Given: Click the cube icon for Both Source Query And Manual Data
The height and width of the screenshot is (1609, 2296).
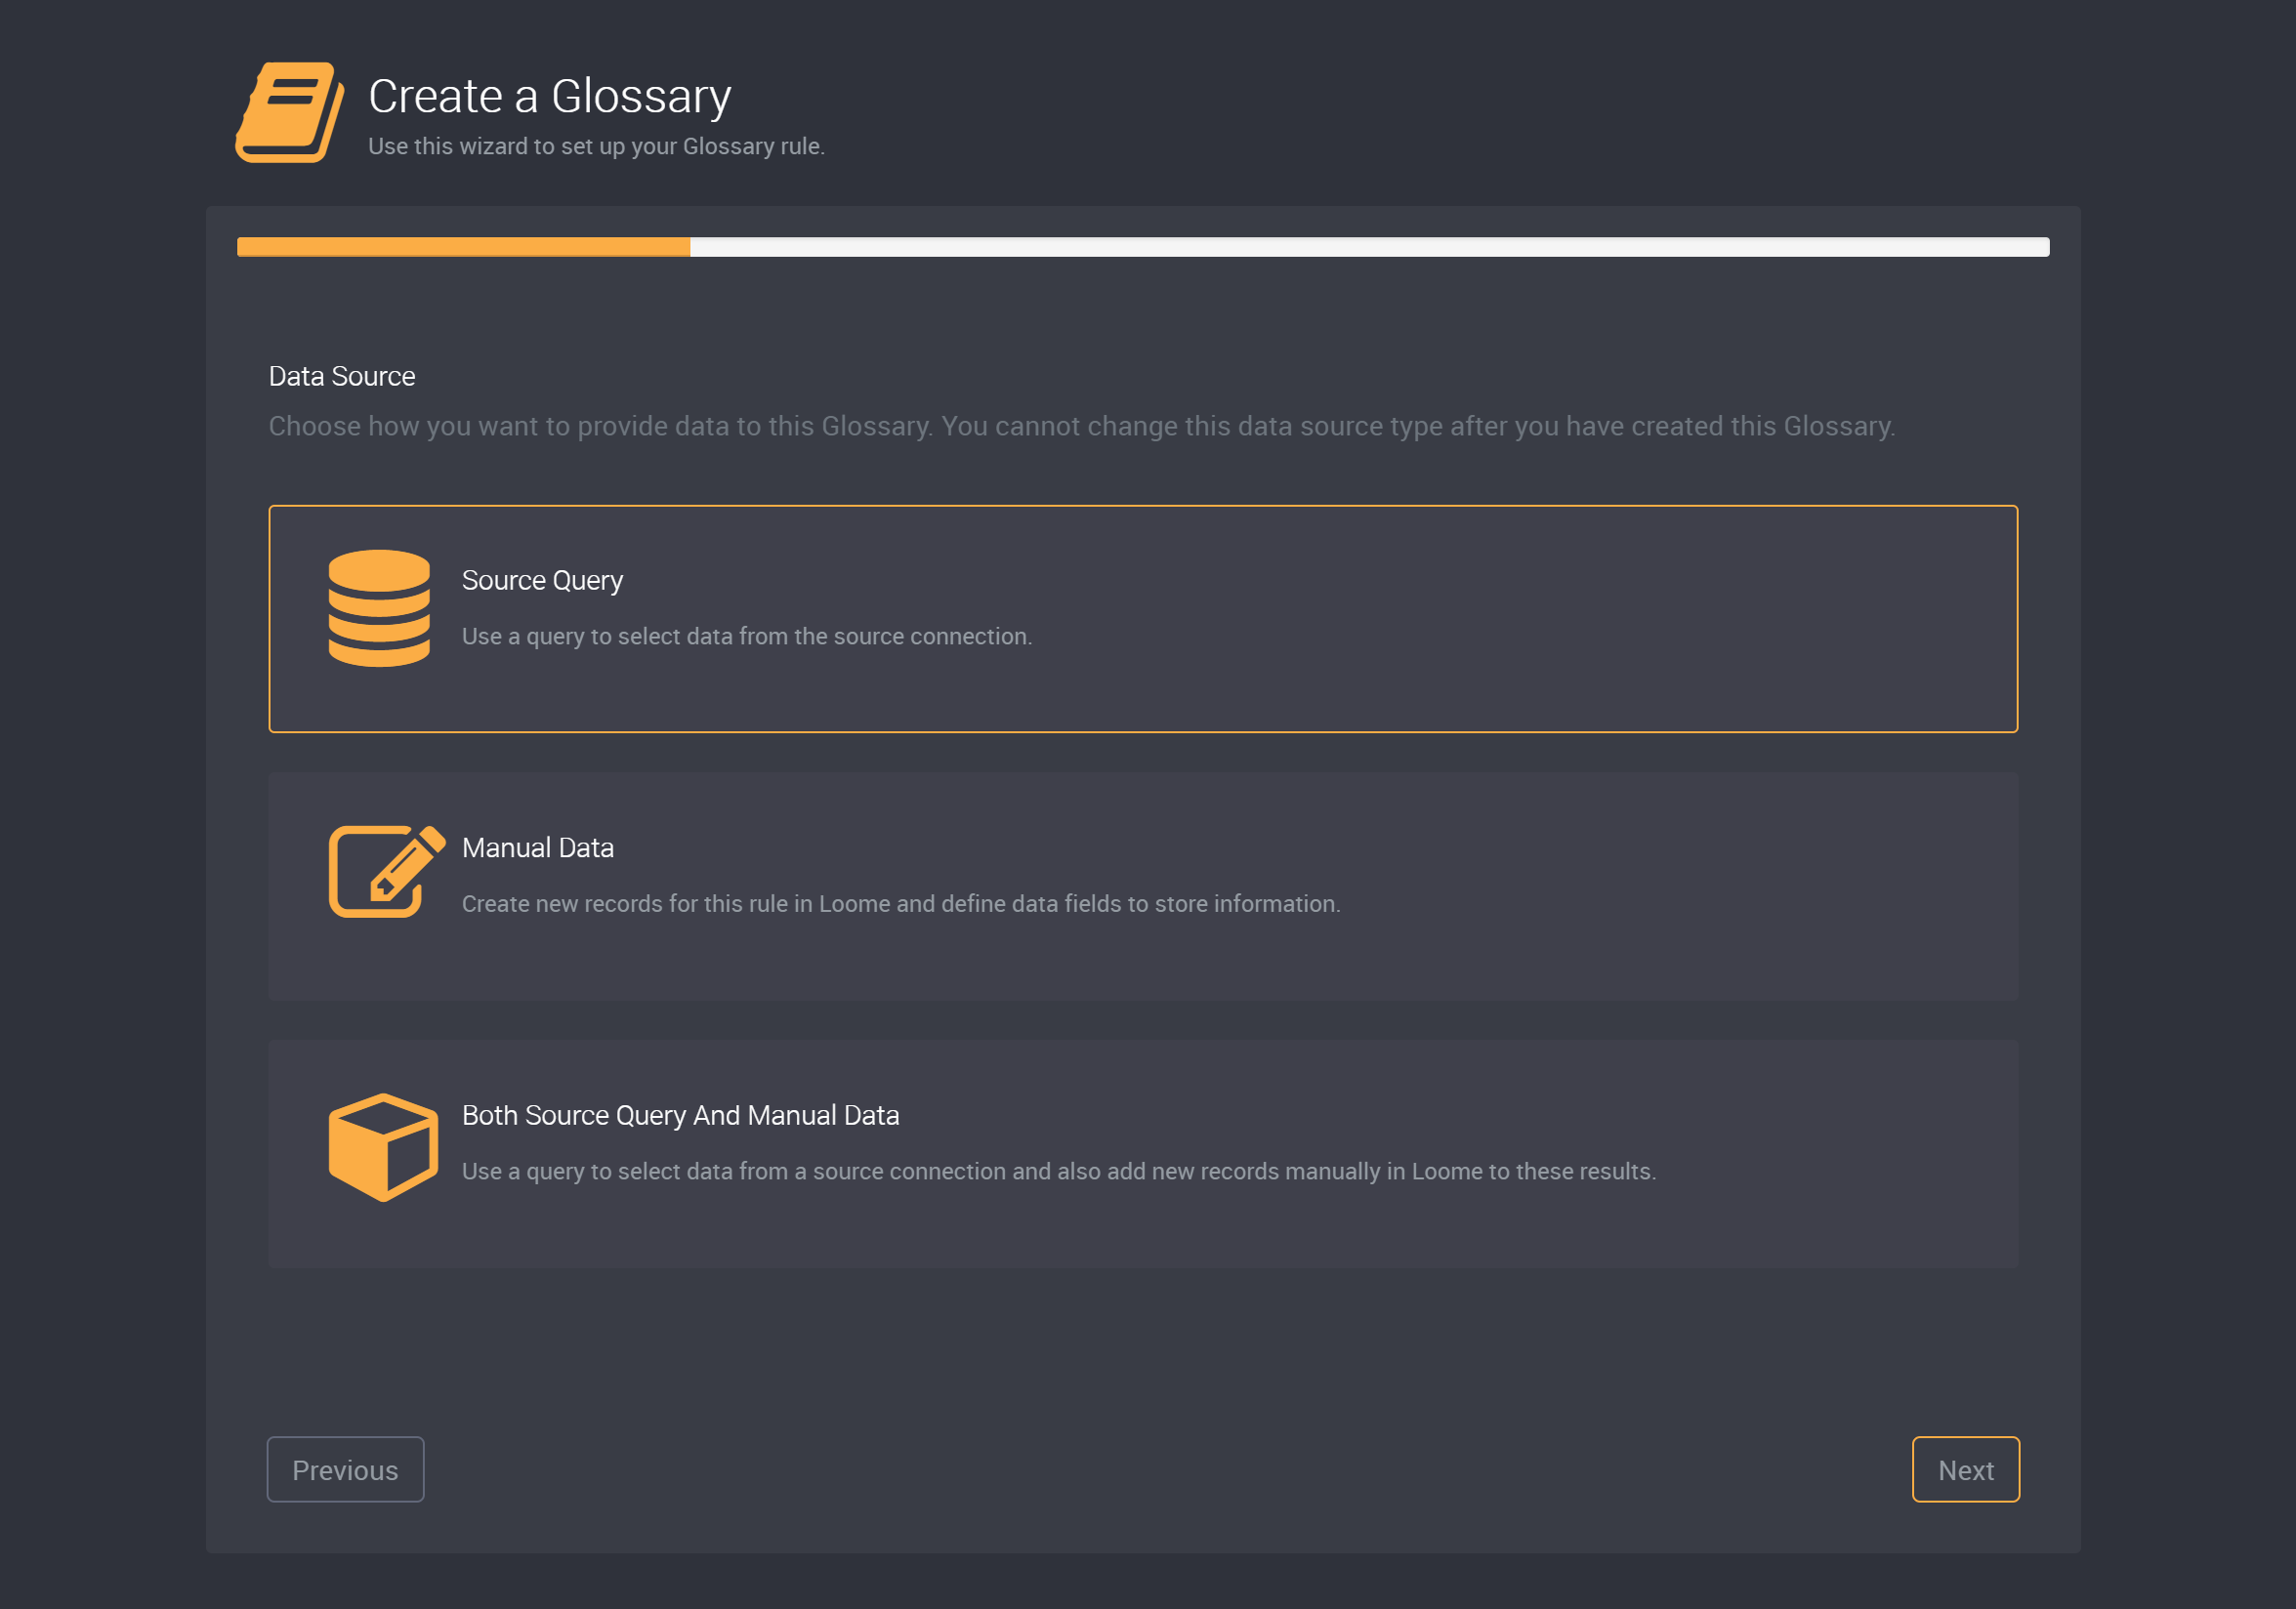Looking at the screenshot, I should coord(383,1147).
